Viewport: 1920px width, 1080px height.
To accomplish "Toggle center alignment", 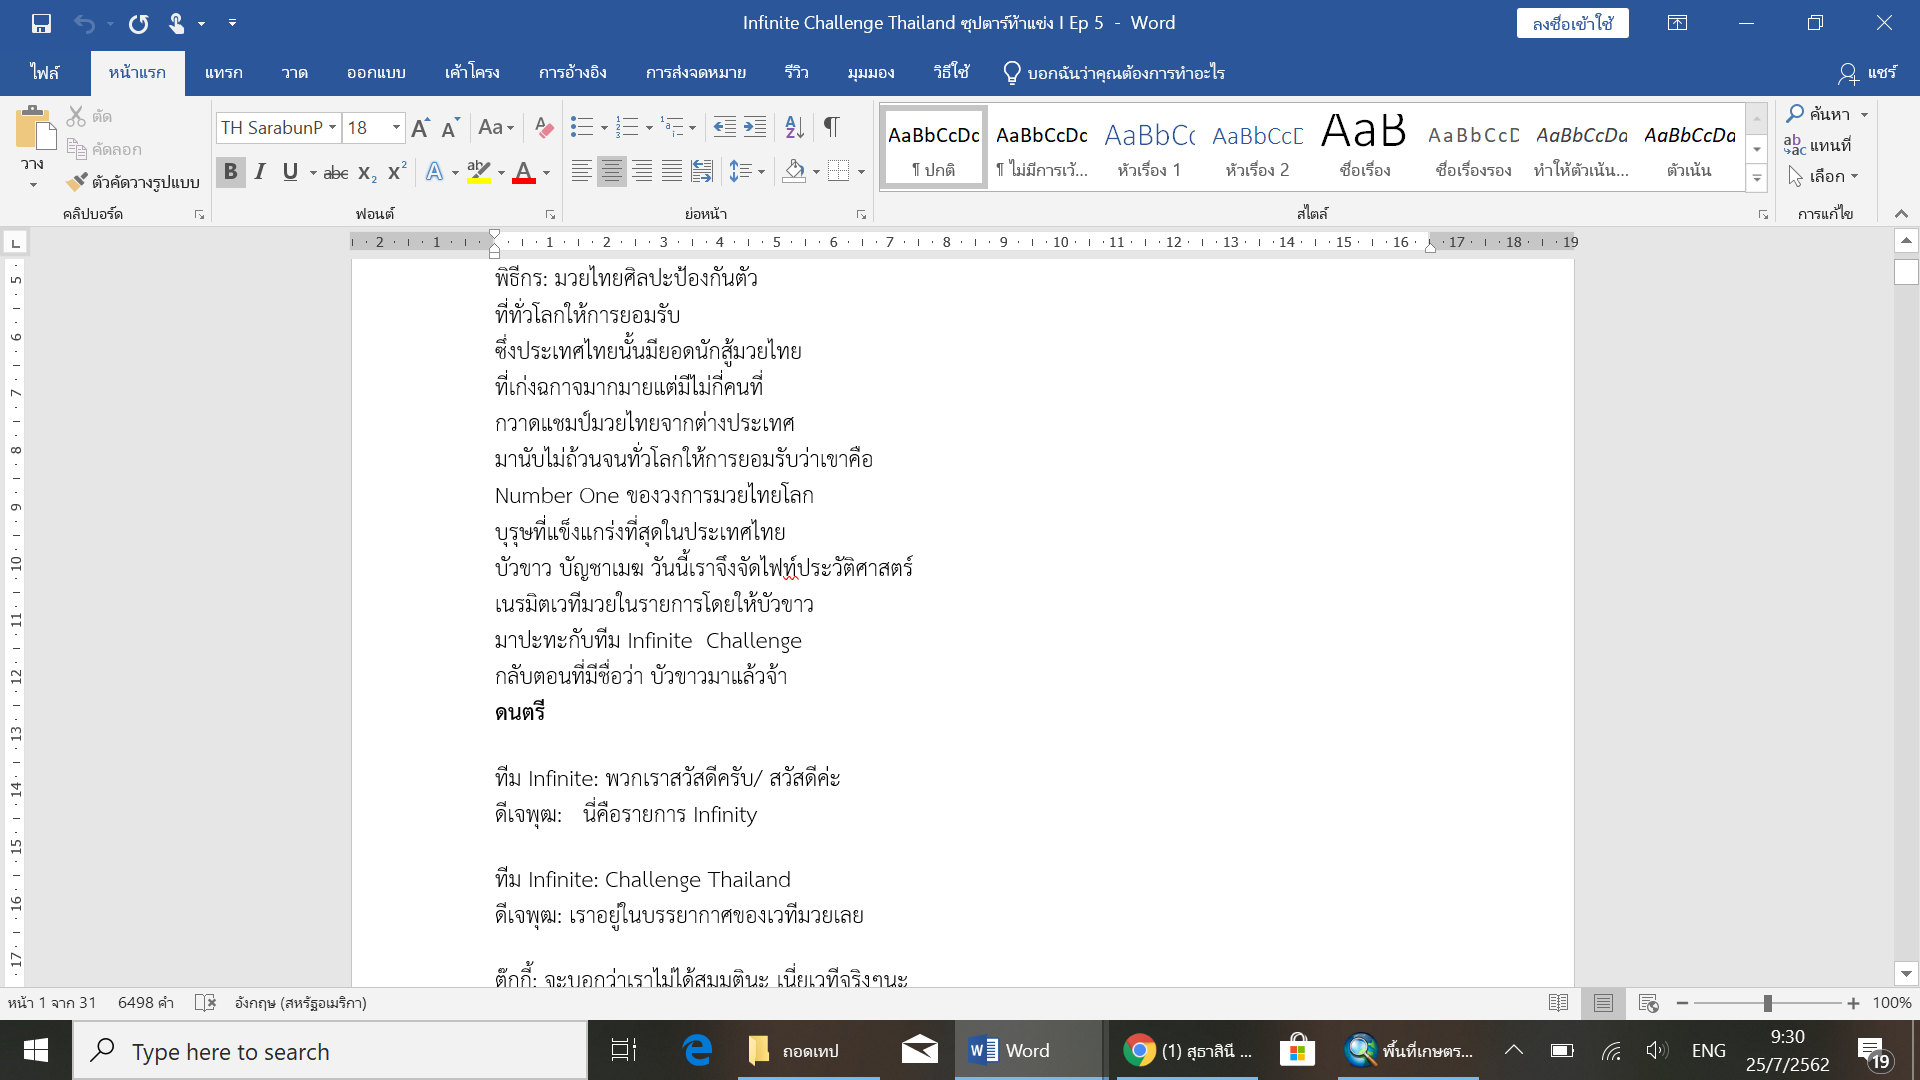I will coord(611,172).
